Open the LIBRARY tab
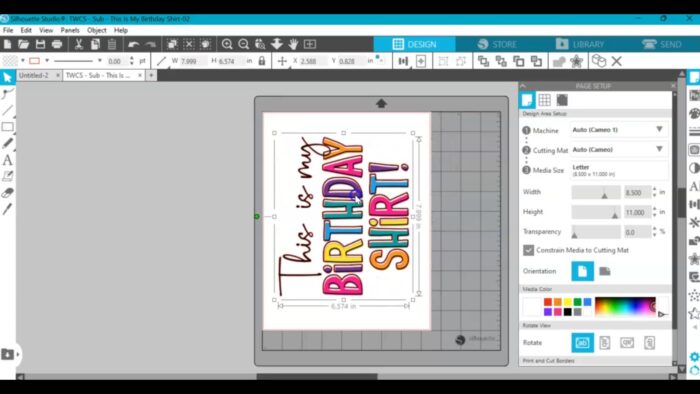Image resolution: width=700 pixels, height=394 pixels. click(579, 44)
